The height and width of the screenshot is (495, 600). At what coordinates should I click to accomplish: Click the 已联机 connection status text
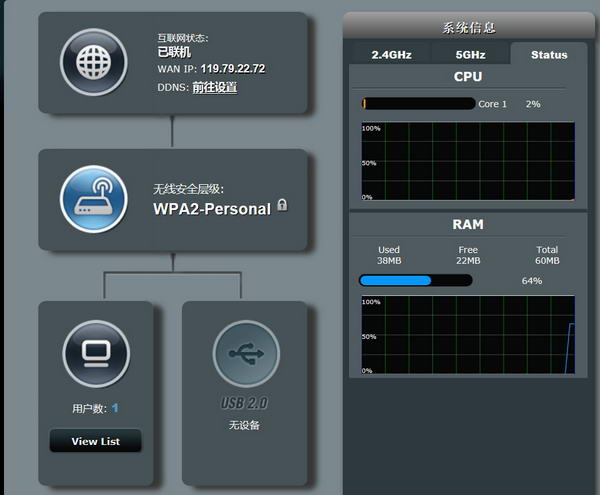pos(174,51)
